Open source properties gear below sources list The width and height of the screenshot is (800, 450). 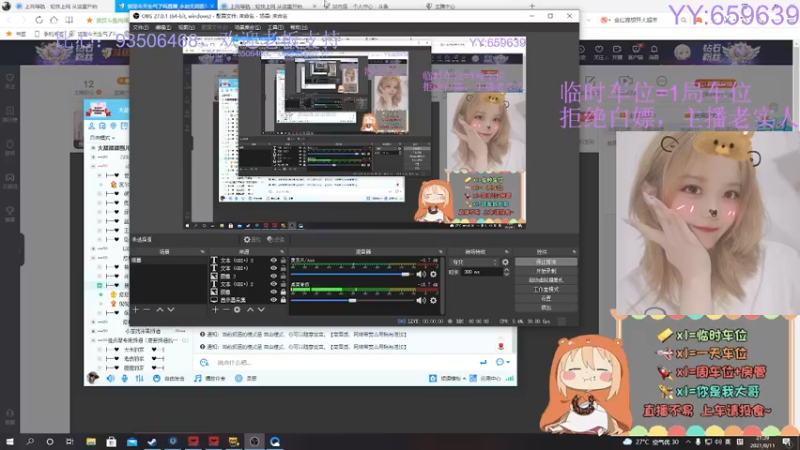[x=237, y=310]
